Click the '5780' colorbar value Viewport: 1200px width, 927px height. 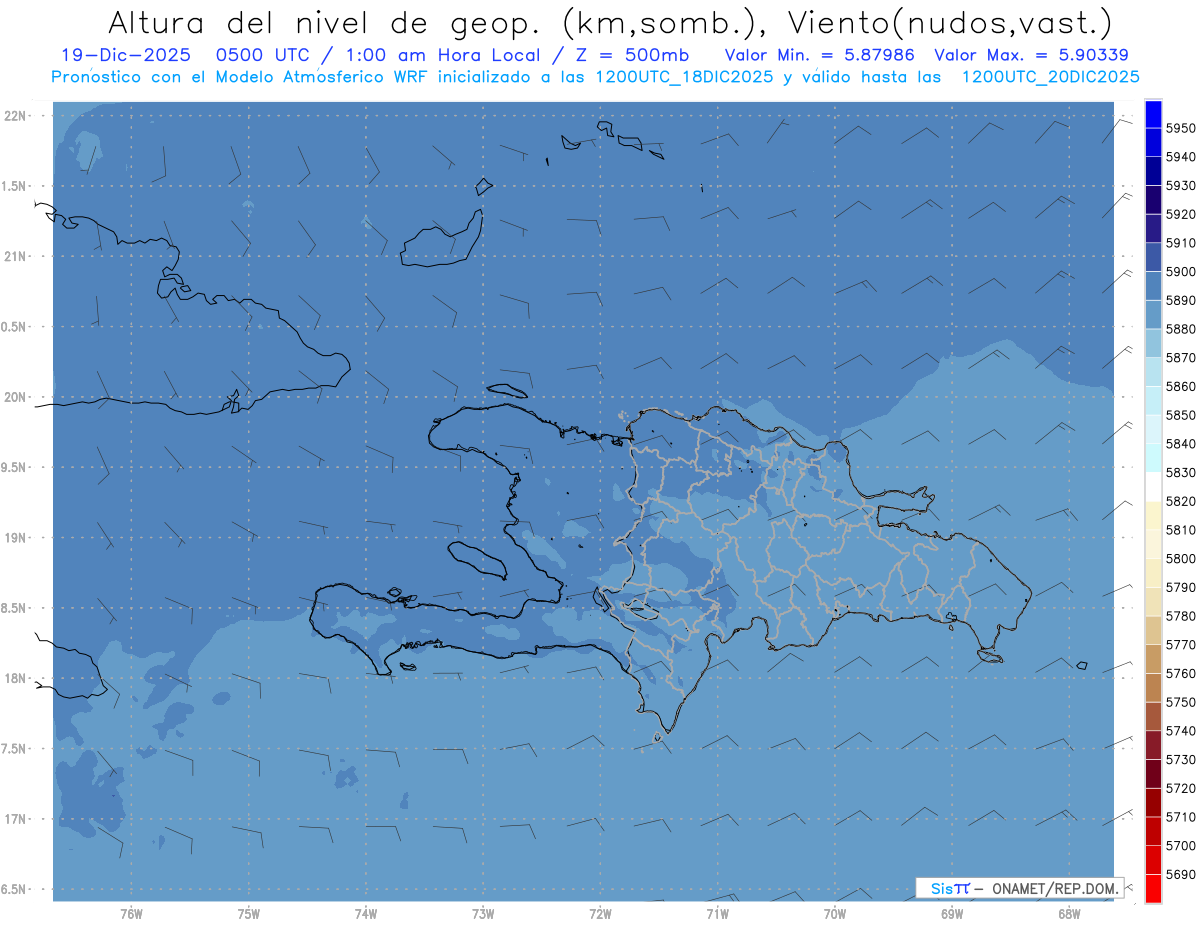coord(1181,616)
